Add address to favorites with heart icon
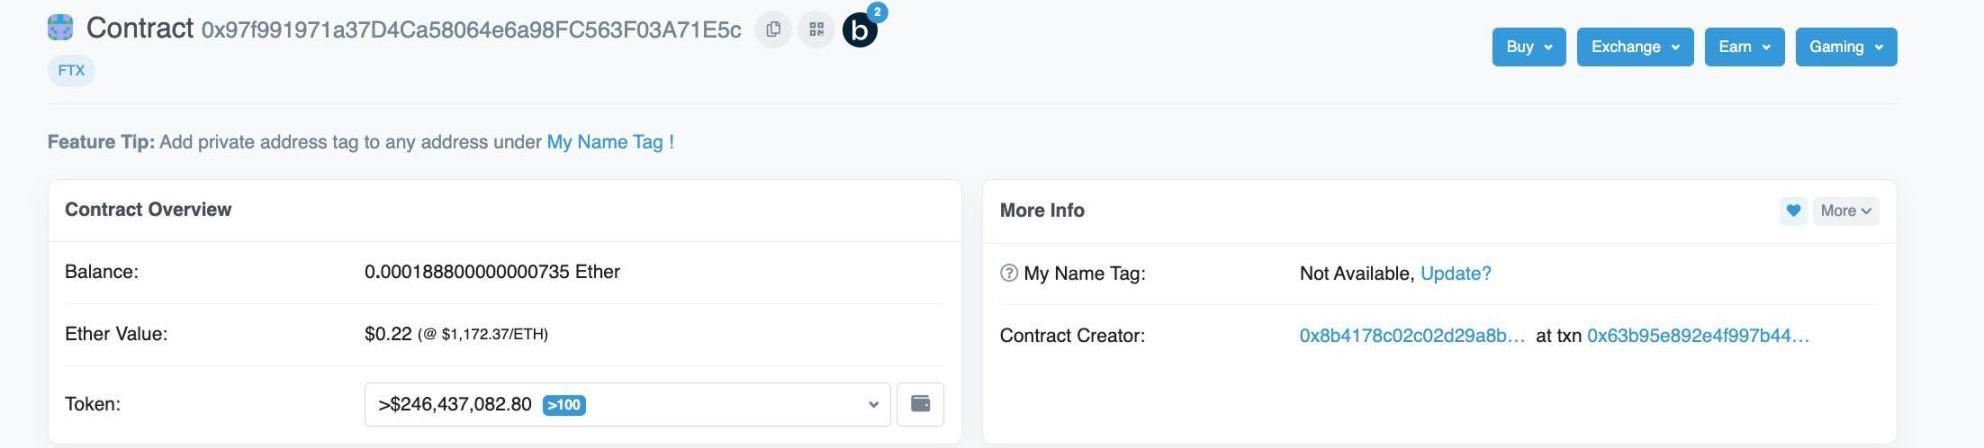 click(1793, 211)
